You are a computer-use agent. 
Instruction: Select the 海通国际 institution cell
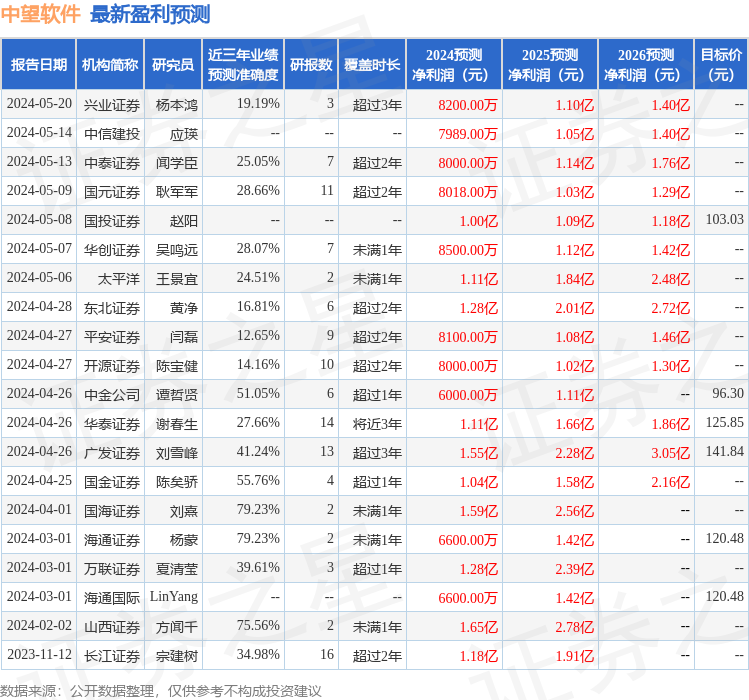pos(112,598)
